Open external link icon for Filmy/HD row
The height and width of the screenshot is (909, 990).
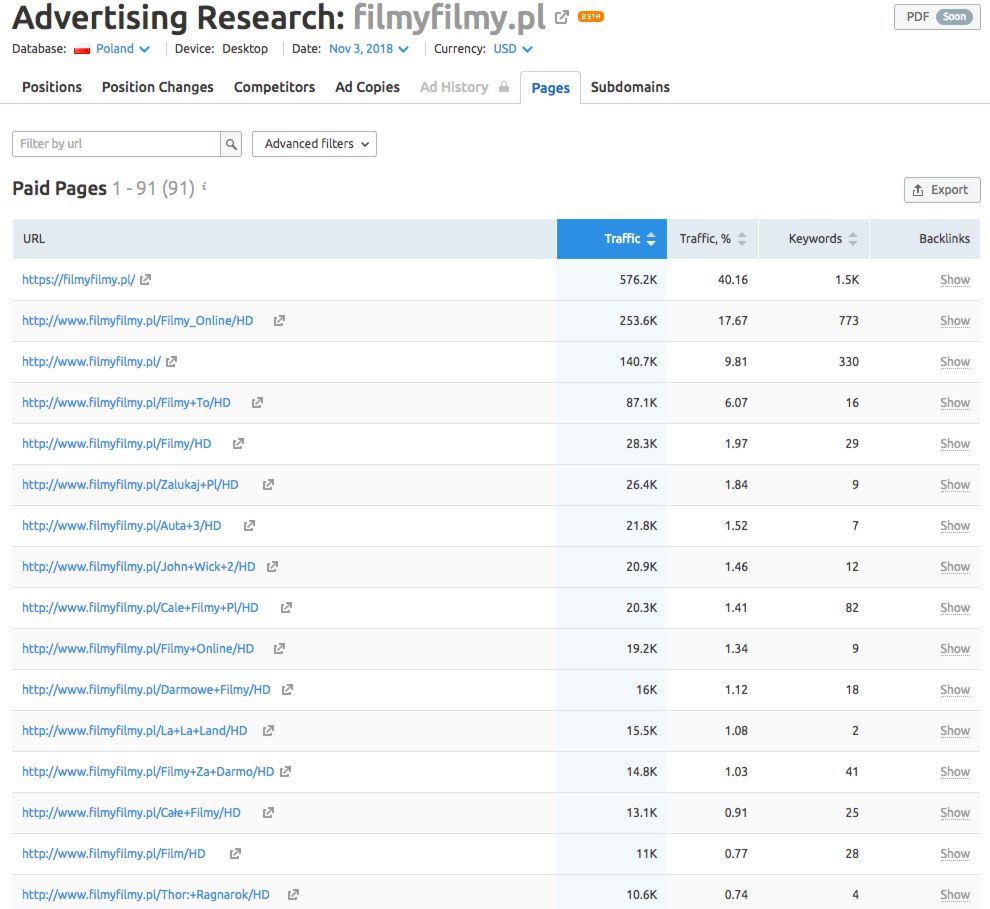click(x=238, y=444)
